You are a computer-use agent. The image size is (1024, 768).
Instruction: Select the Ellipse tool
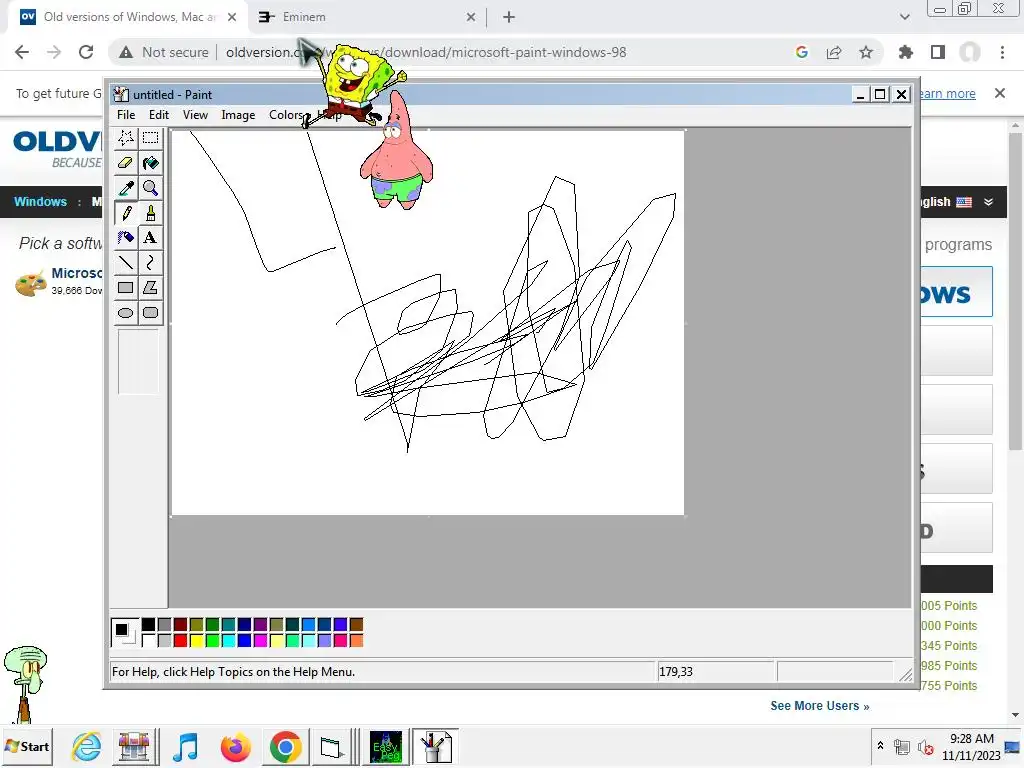[x=125, y=313]
